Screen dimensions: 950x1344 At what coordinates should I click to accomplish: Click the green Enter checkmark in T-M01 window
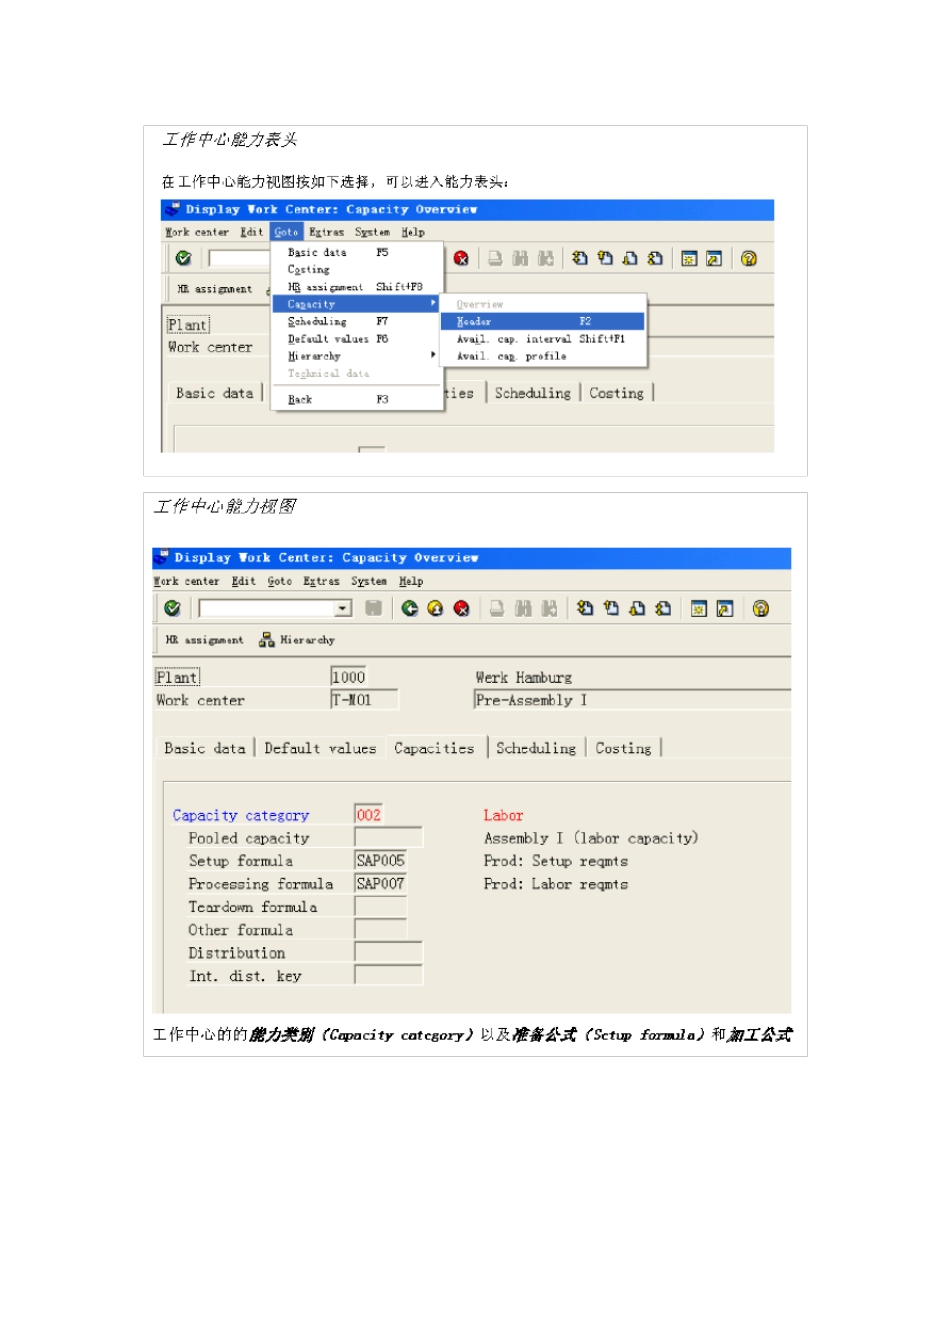[172, 608]
